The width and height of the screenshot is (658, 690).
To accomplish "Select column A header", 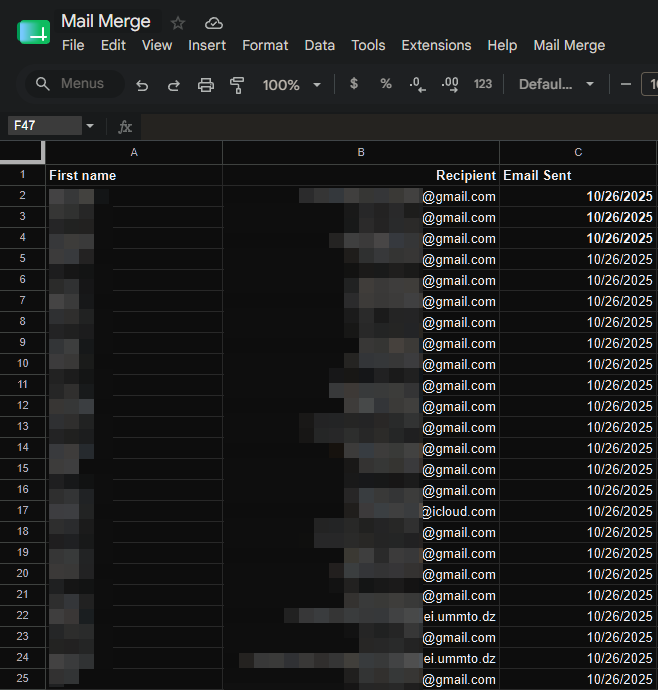I will tap(134, 152).
